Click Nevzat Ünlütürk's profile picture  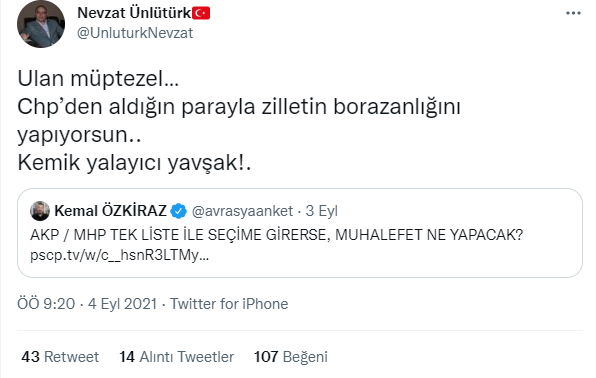tap(41, 24)
